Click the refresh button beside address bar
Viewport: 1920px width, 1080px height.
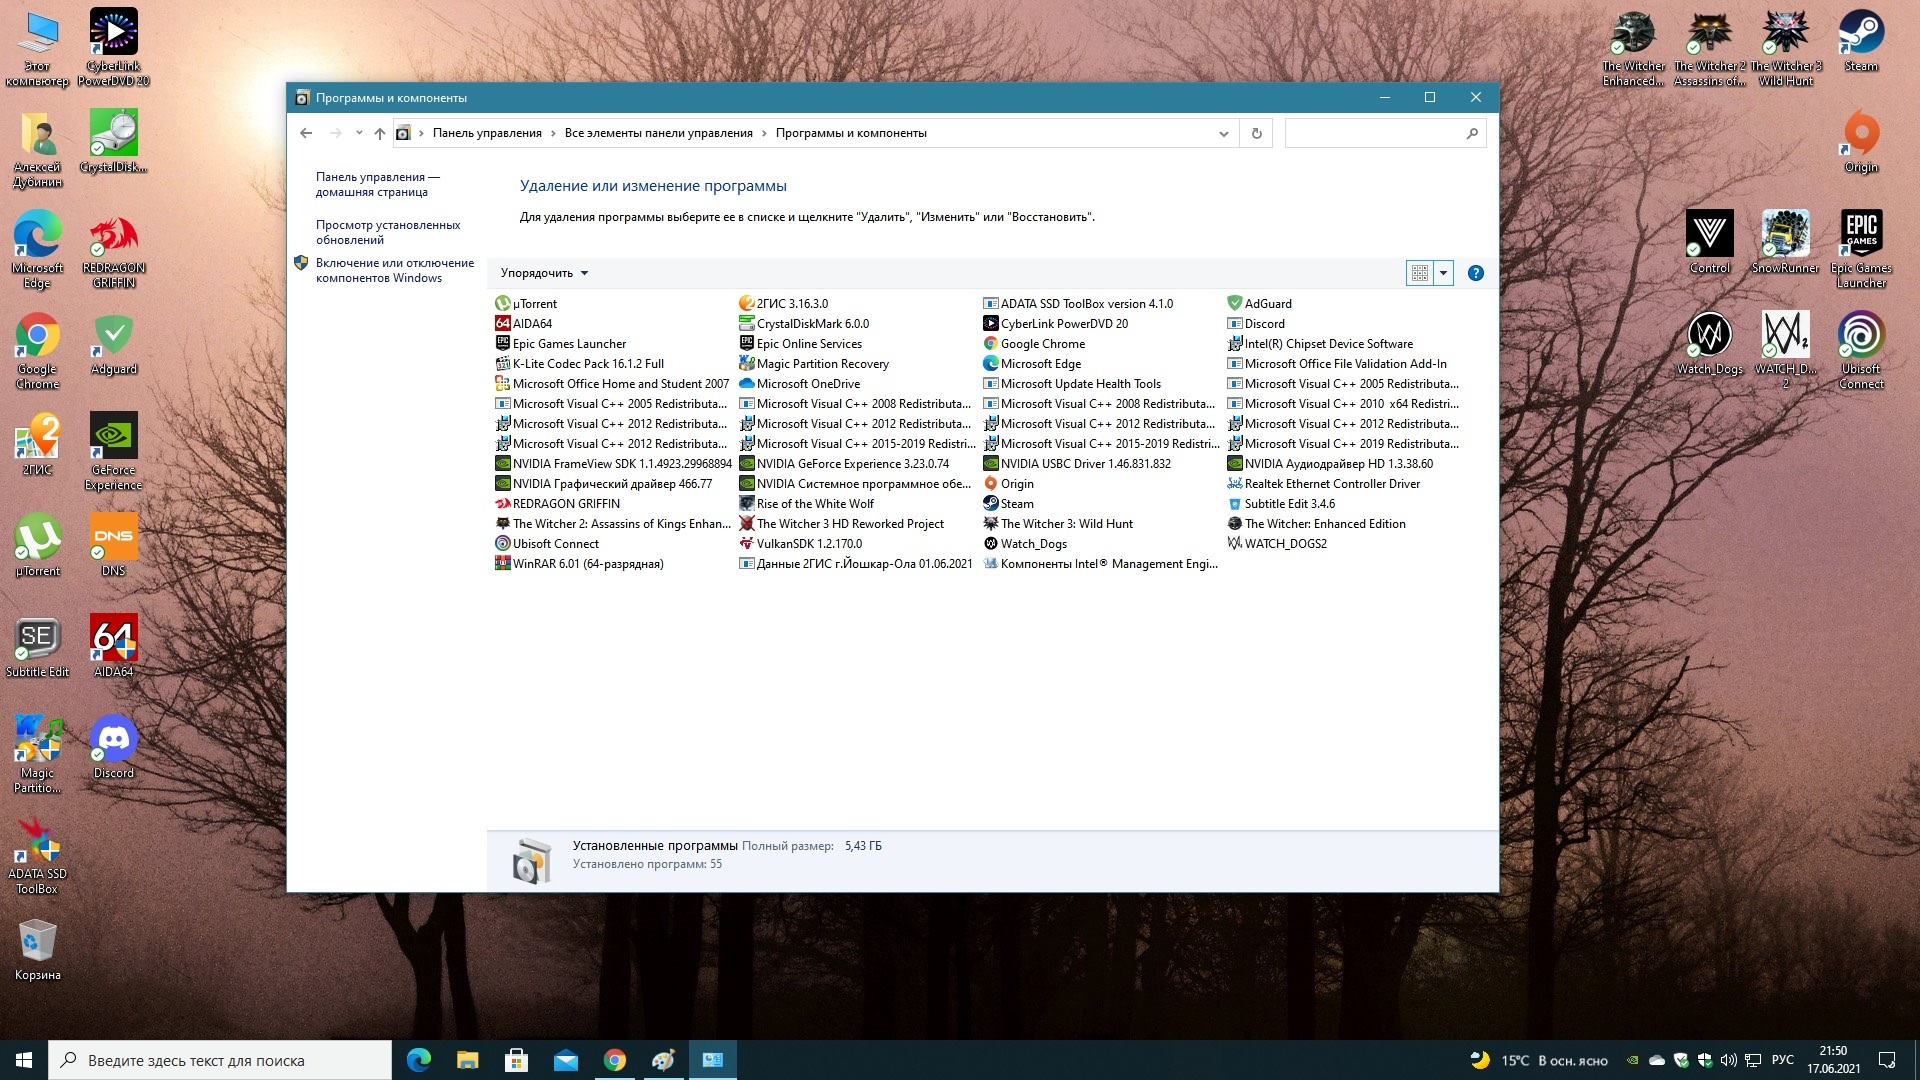(x=1256, y=133)
